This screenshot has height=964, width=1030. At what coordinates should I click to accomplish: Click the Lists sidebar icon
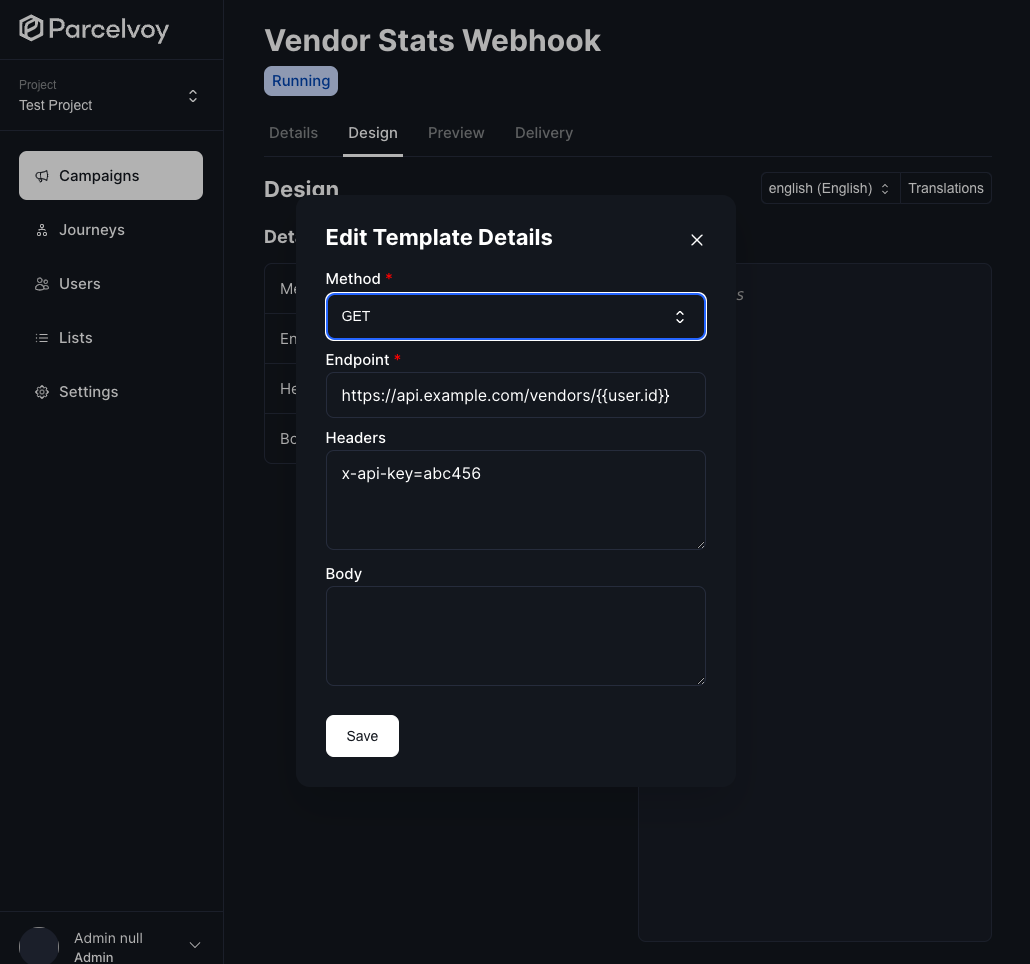(42, 338)
